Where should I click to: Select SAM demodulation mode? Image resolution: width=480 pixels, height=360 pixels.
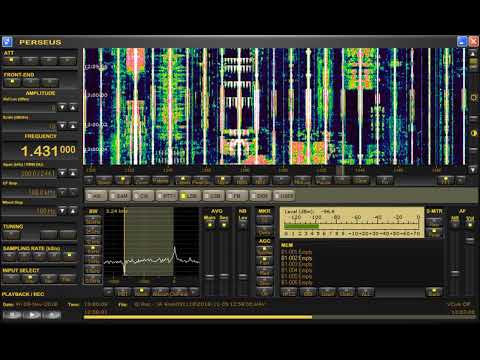pos(120,196)
